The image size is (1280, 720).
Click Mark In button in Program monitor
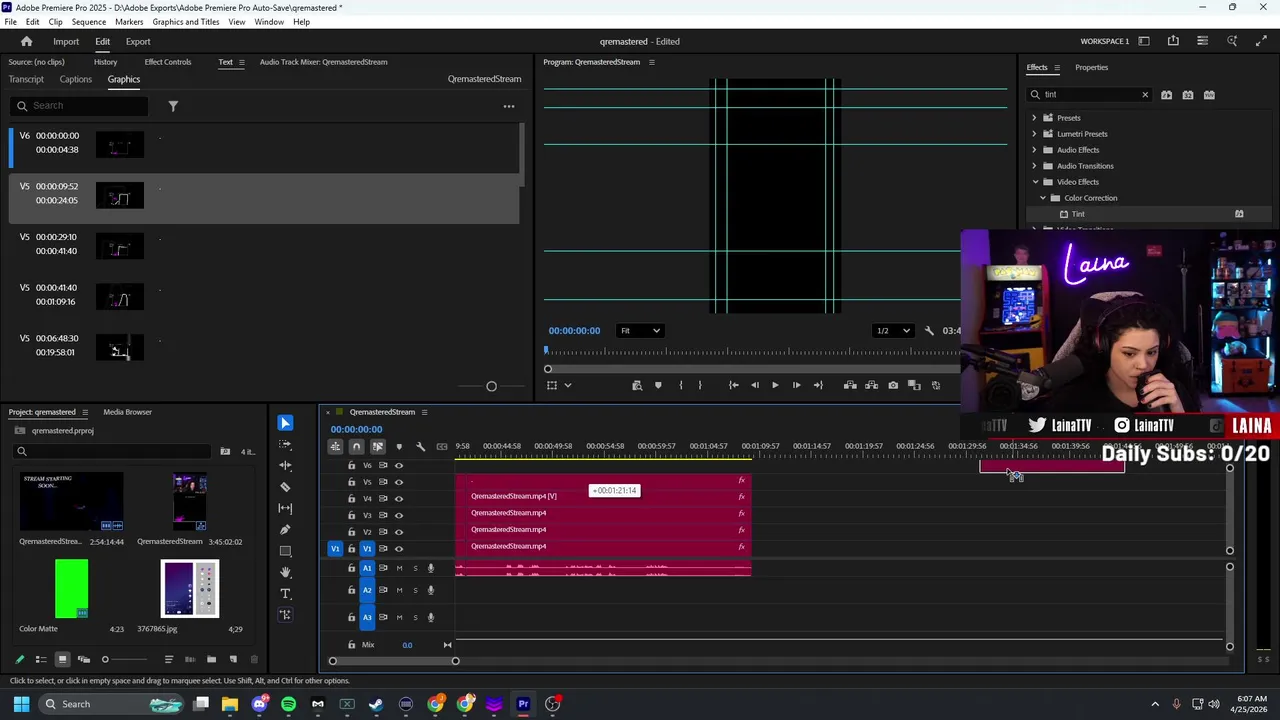pos(680,385)
